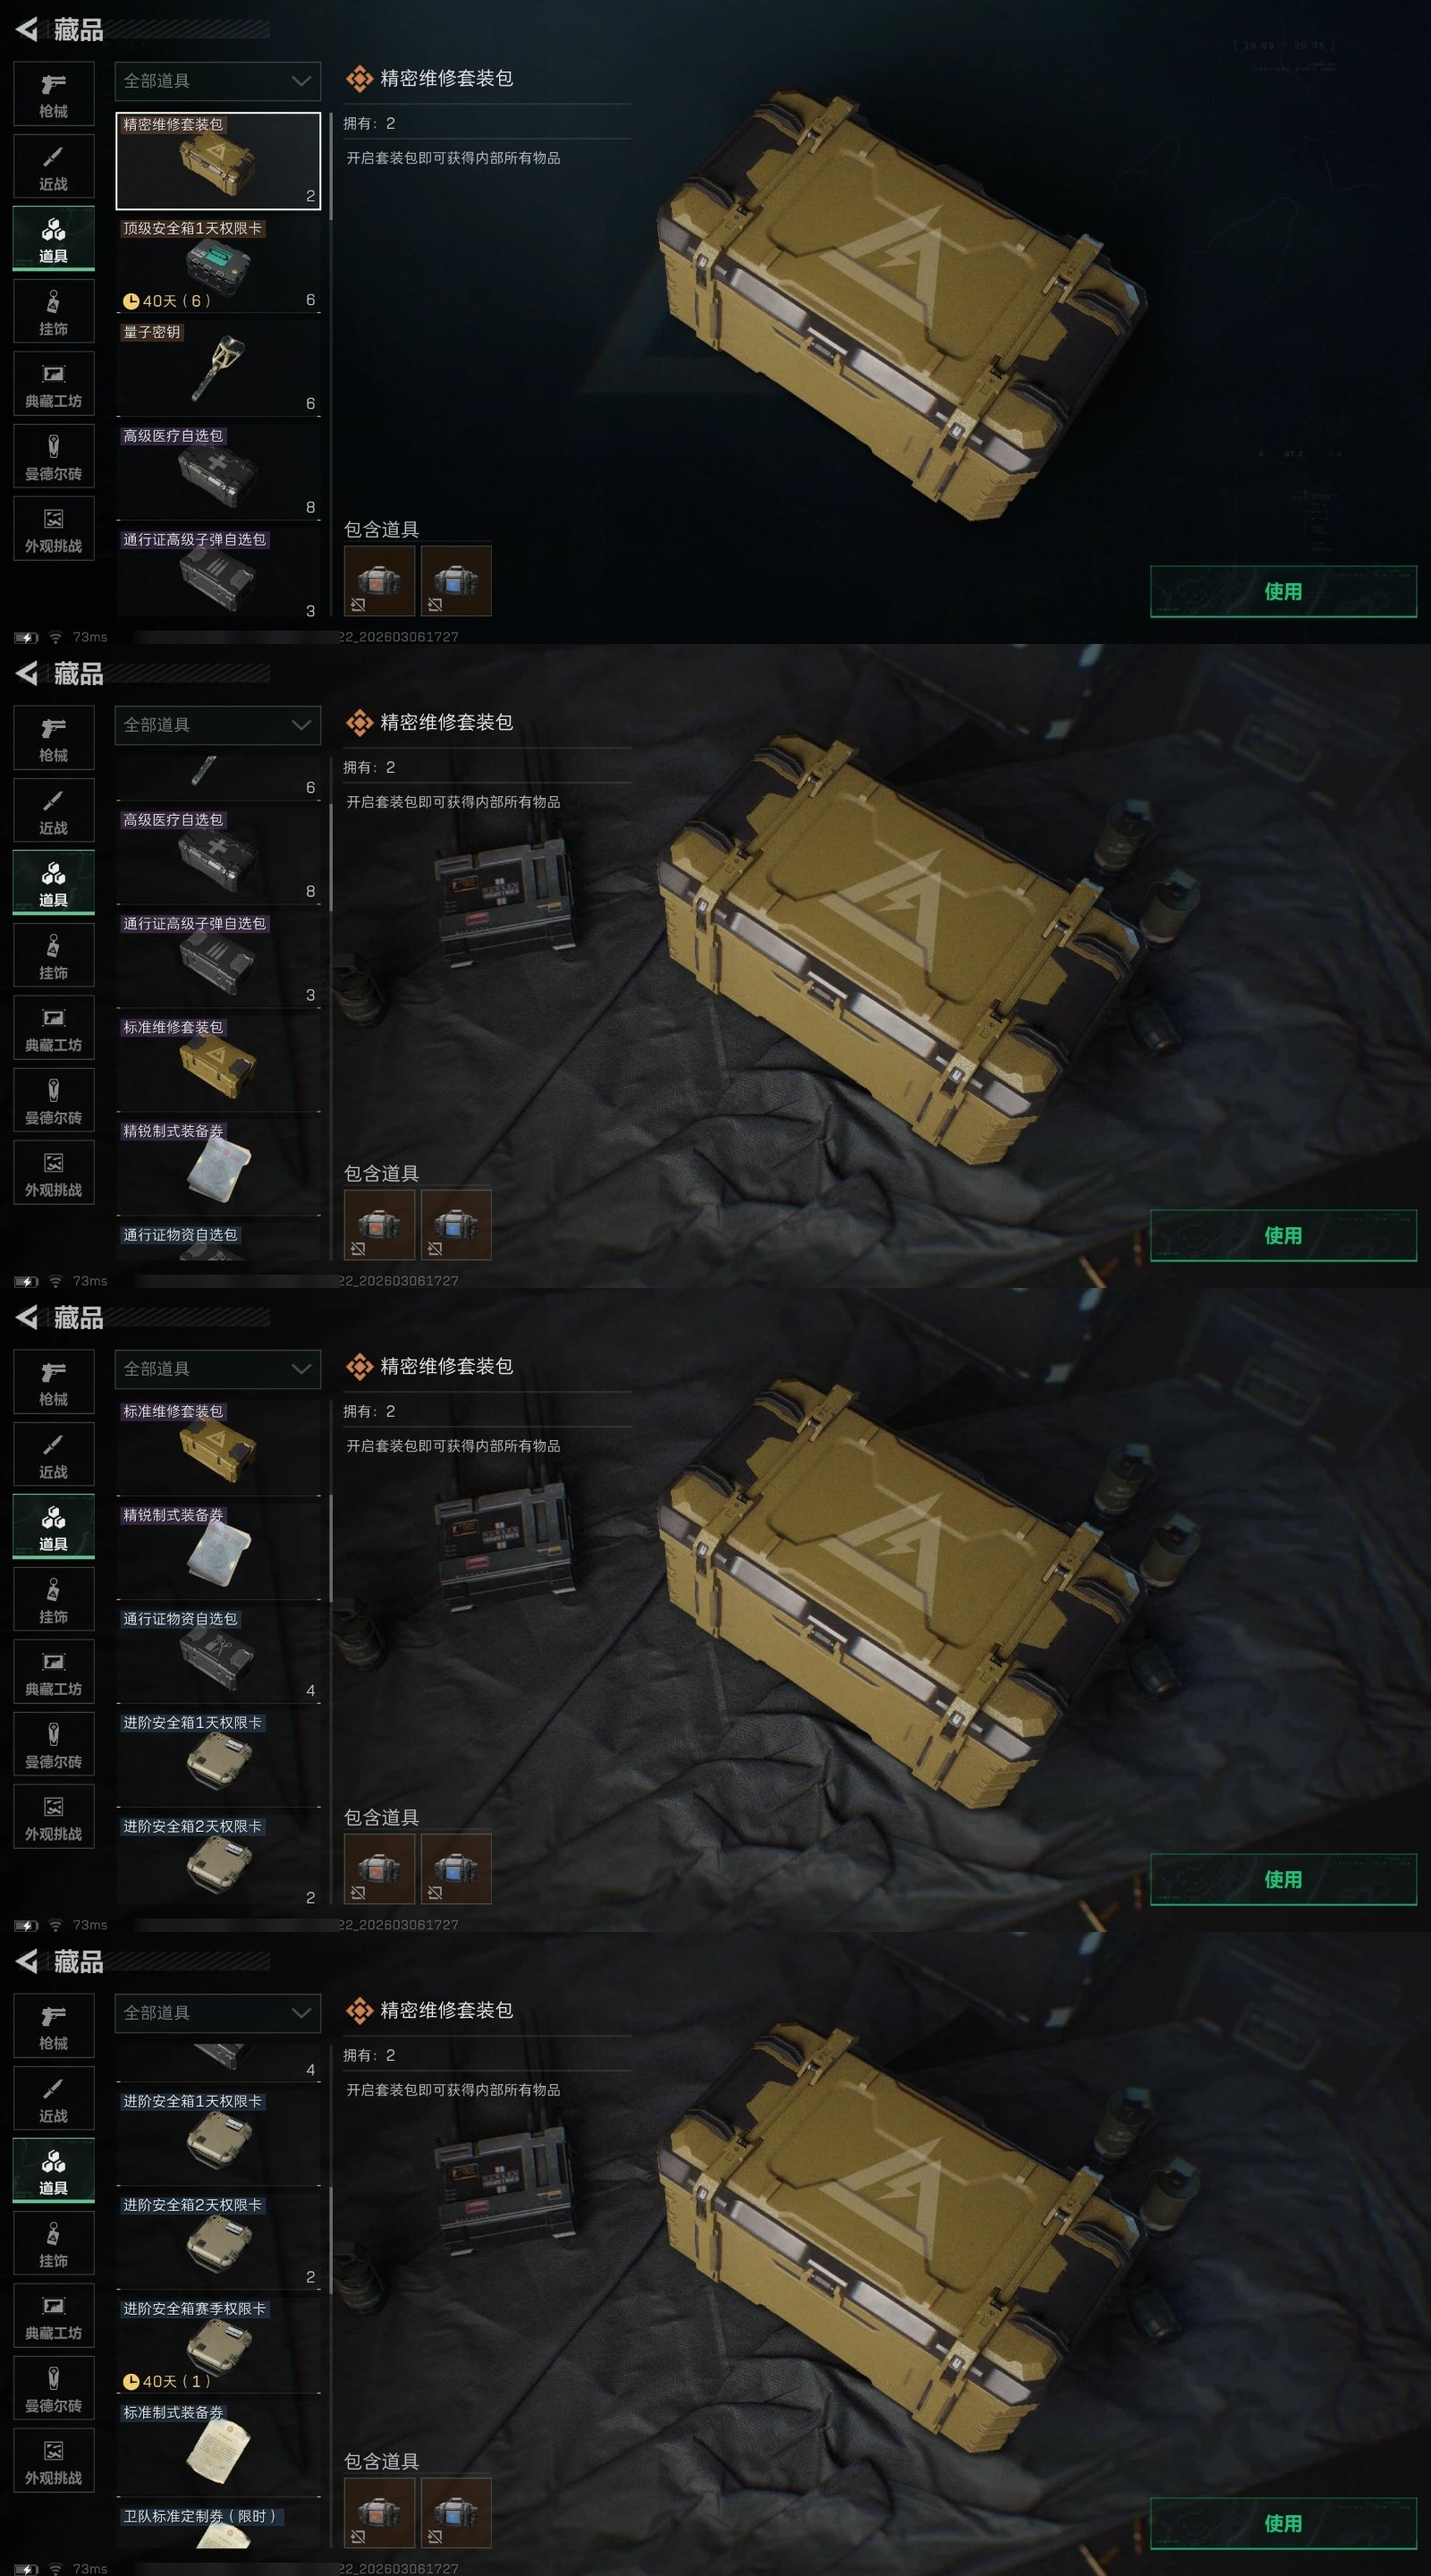Select the 顶级安全箱1天权限卡 item
The image size is (1431, 2576).
coord(218,264)
